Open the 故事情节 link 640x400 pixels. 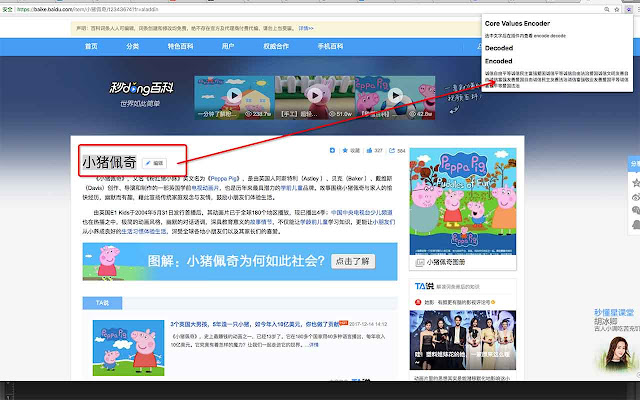(x=261, y=222)
